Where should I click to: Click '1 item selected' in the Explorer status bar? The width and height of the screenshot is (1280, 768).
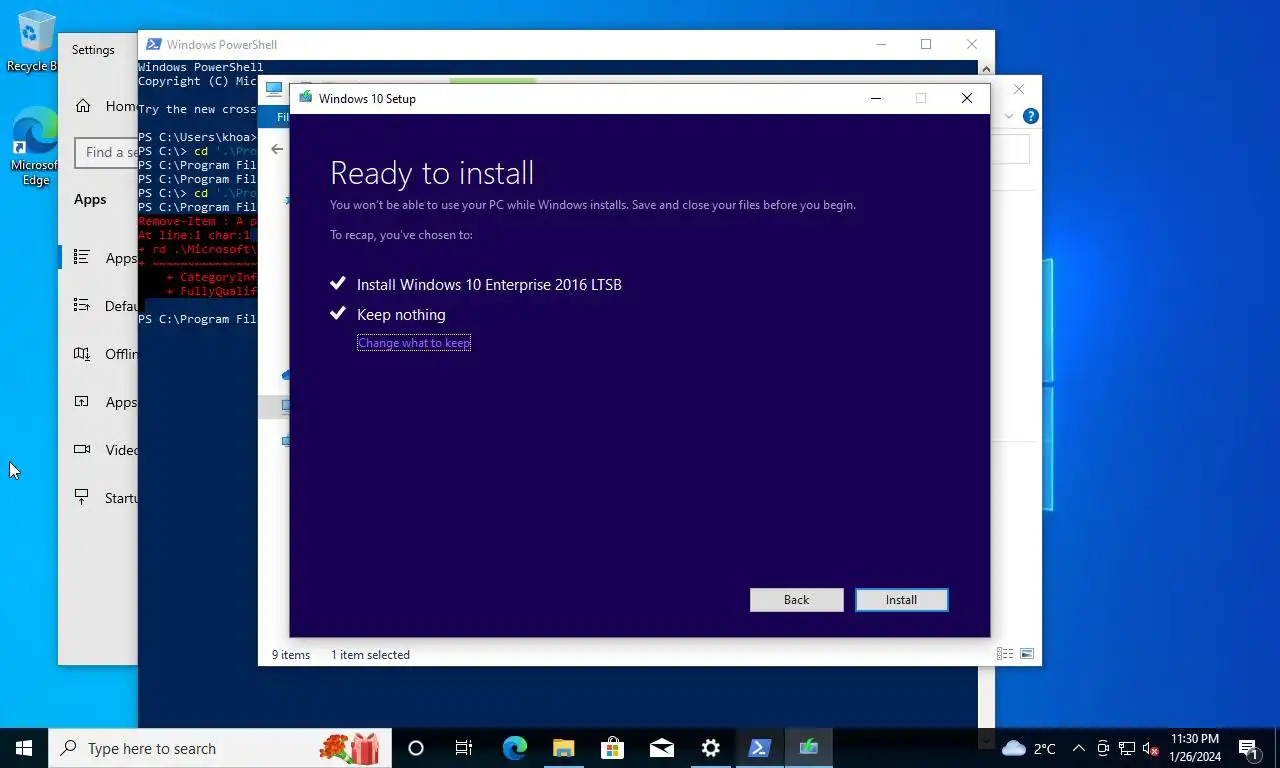pos(370,655)
